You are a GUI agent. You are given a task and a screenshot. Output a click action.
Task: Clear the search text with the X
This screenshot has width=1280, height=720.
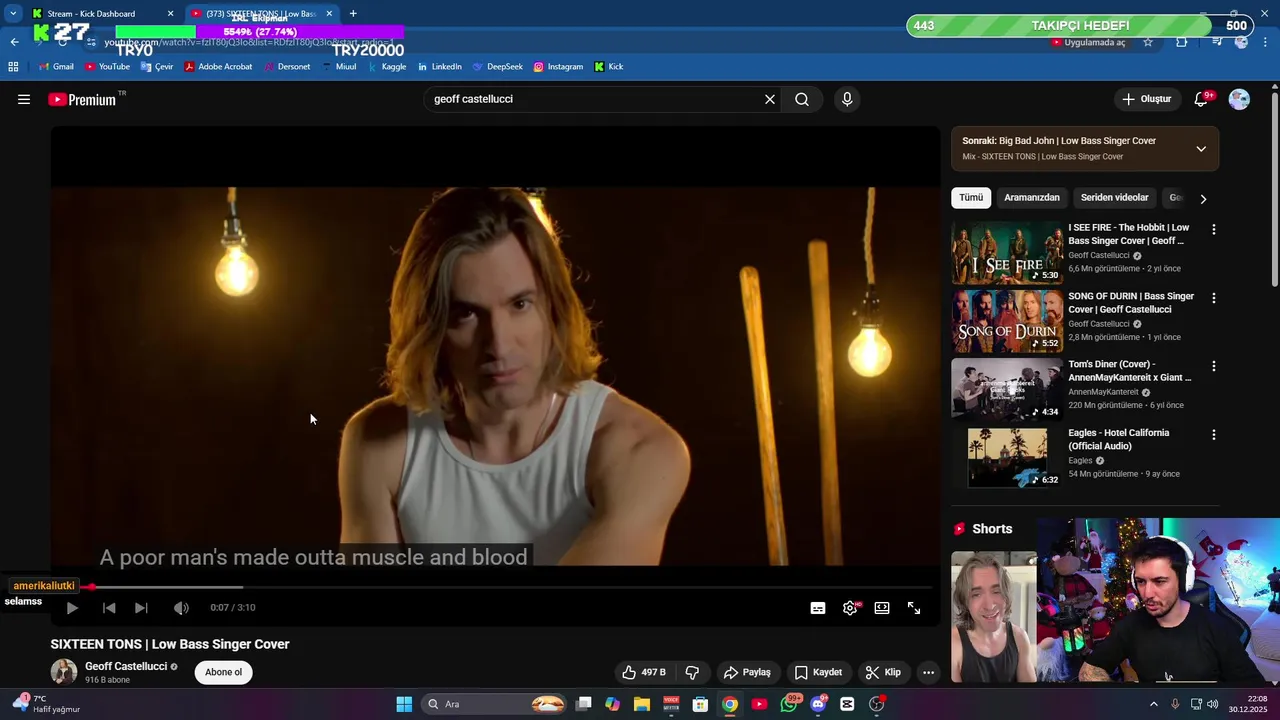click(770, 99)
